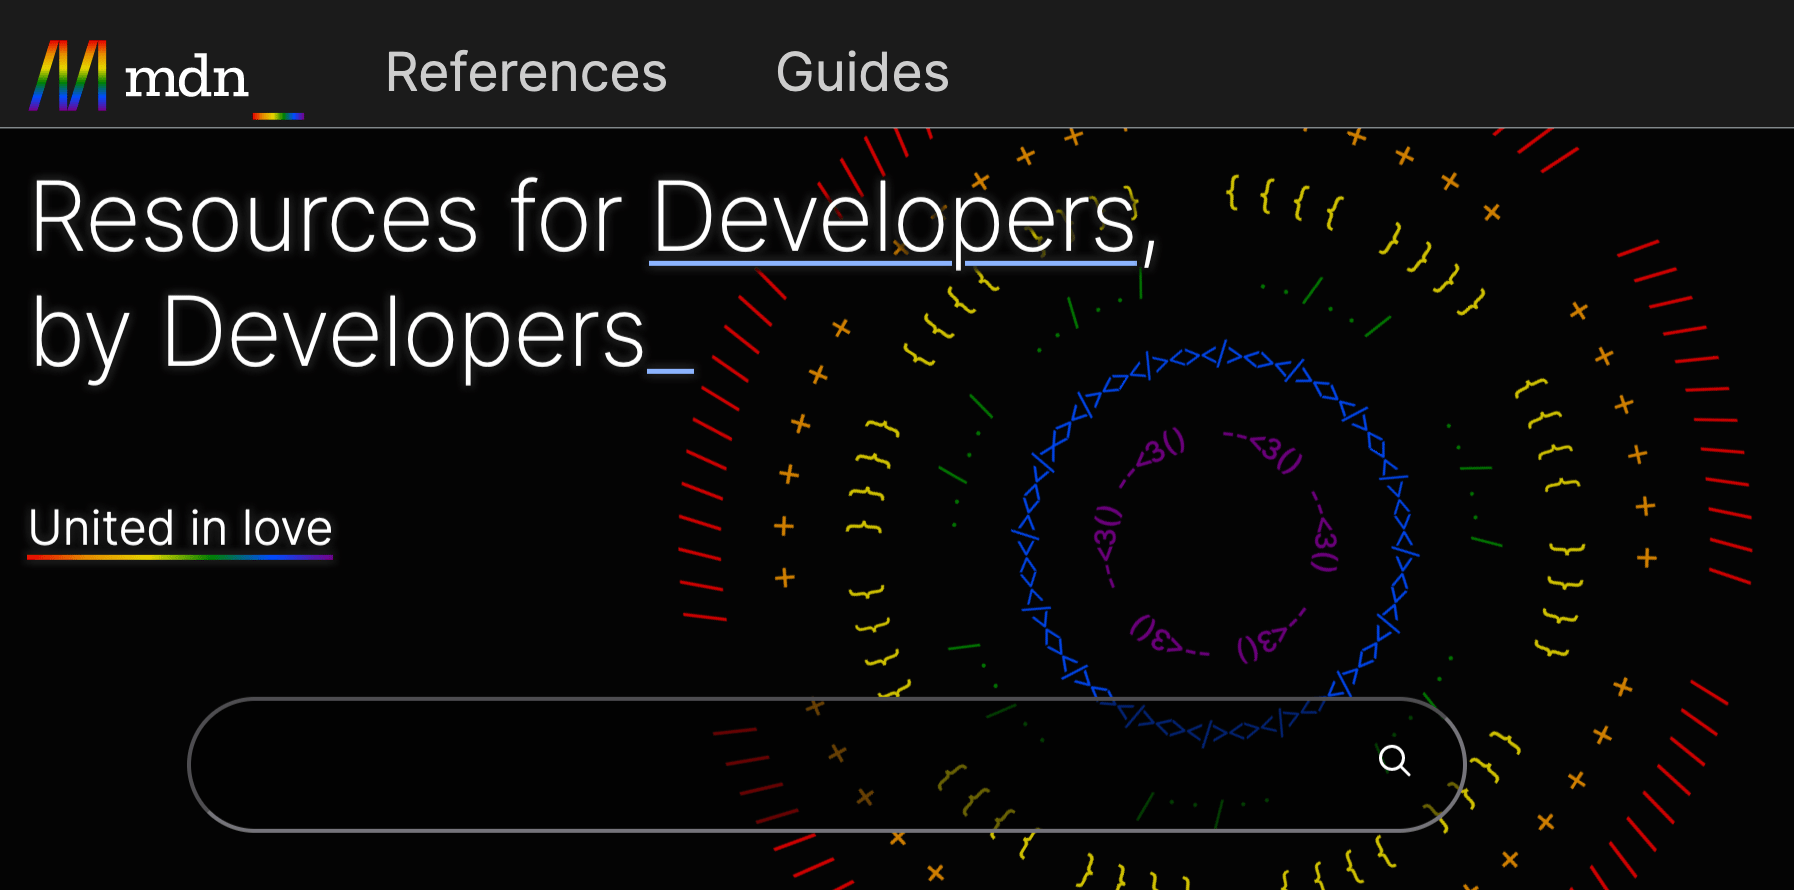Viewport: 1794px width, 890px height.
Task: Click the MDN rainbow logo
Action: tap(166, 78)
